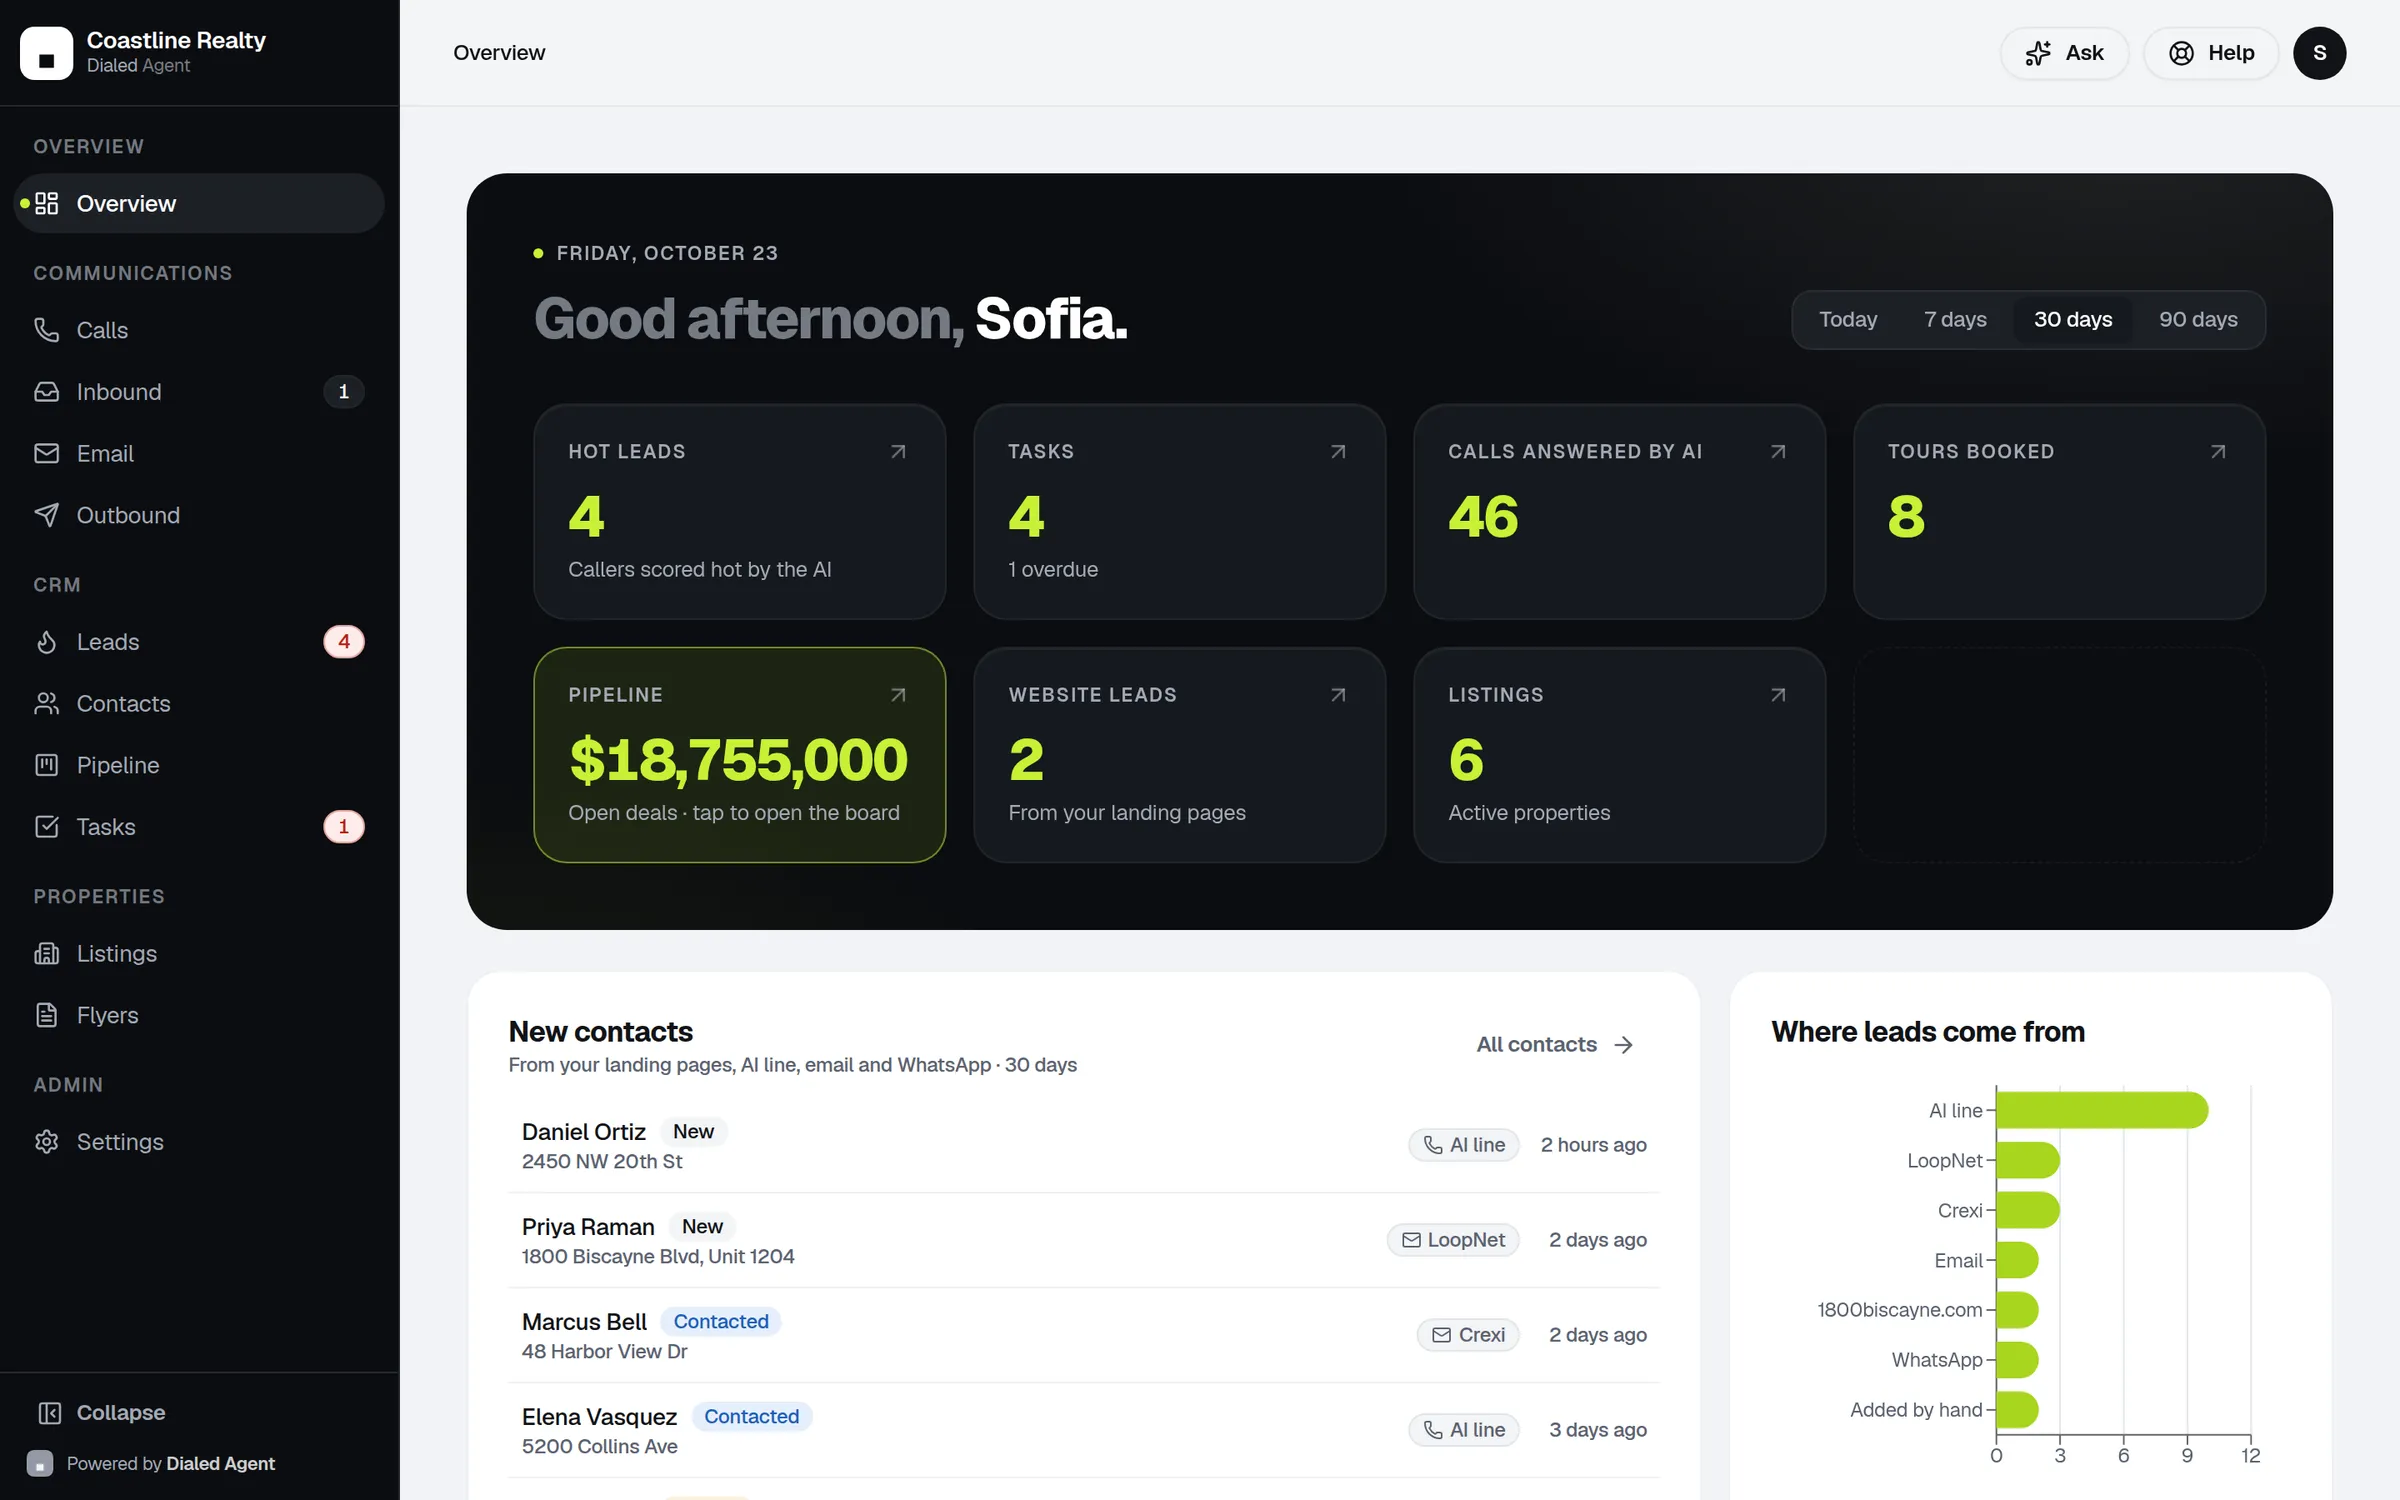Click the LoopNet bar in leads chart
The height and width of the screenshot is (1500, 2400).
[x=2028, y=1160]
